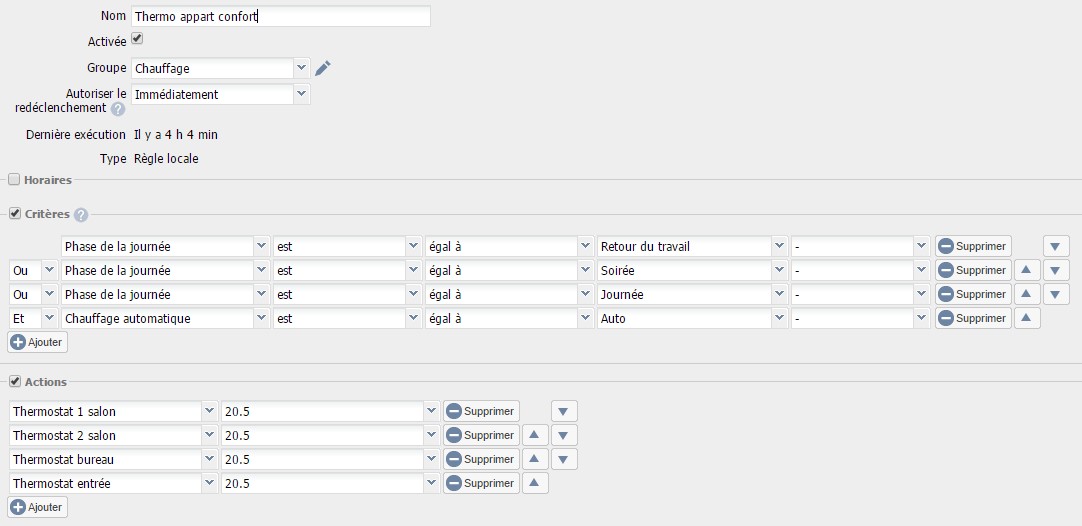Move the Soirée criterion row up
This screenshot has height=526, width=1082.
[1027, 270]
